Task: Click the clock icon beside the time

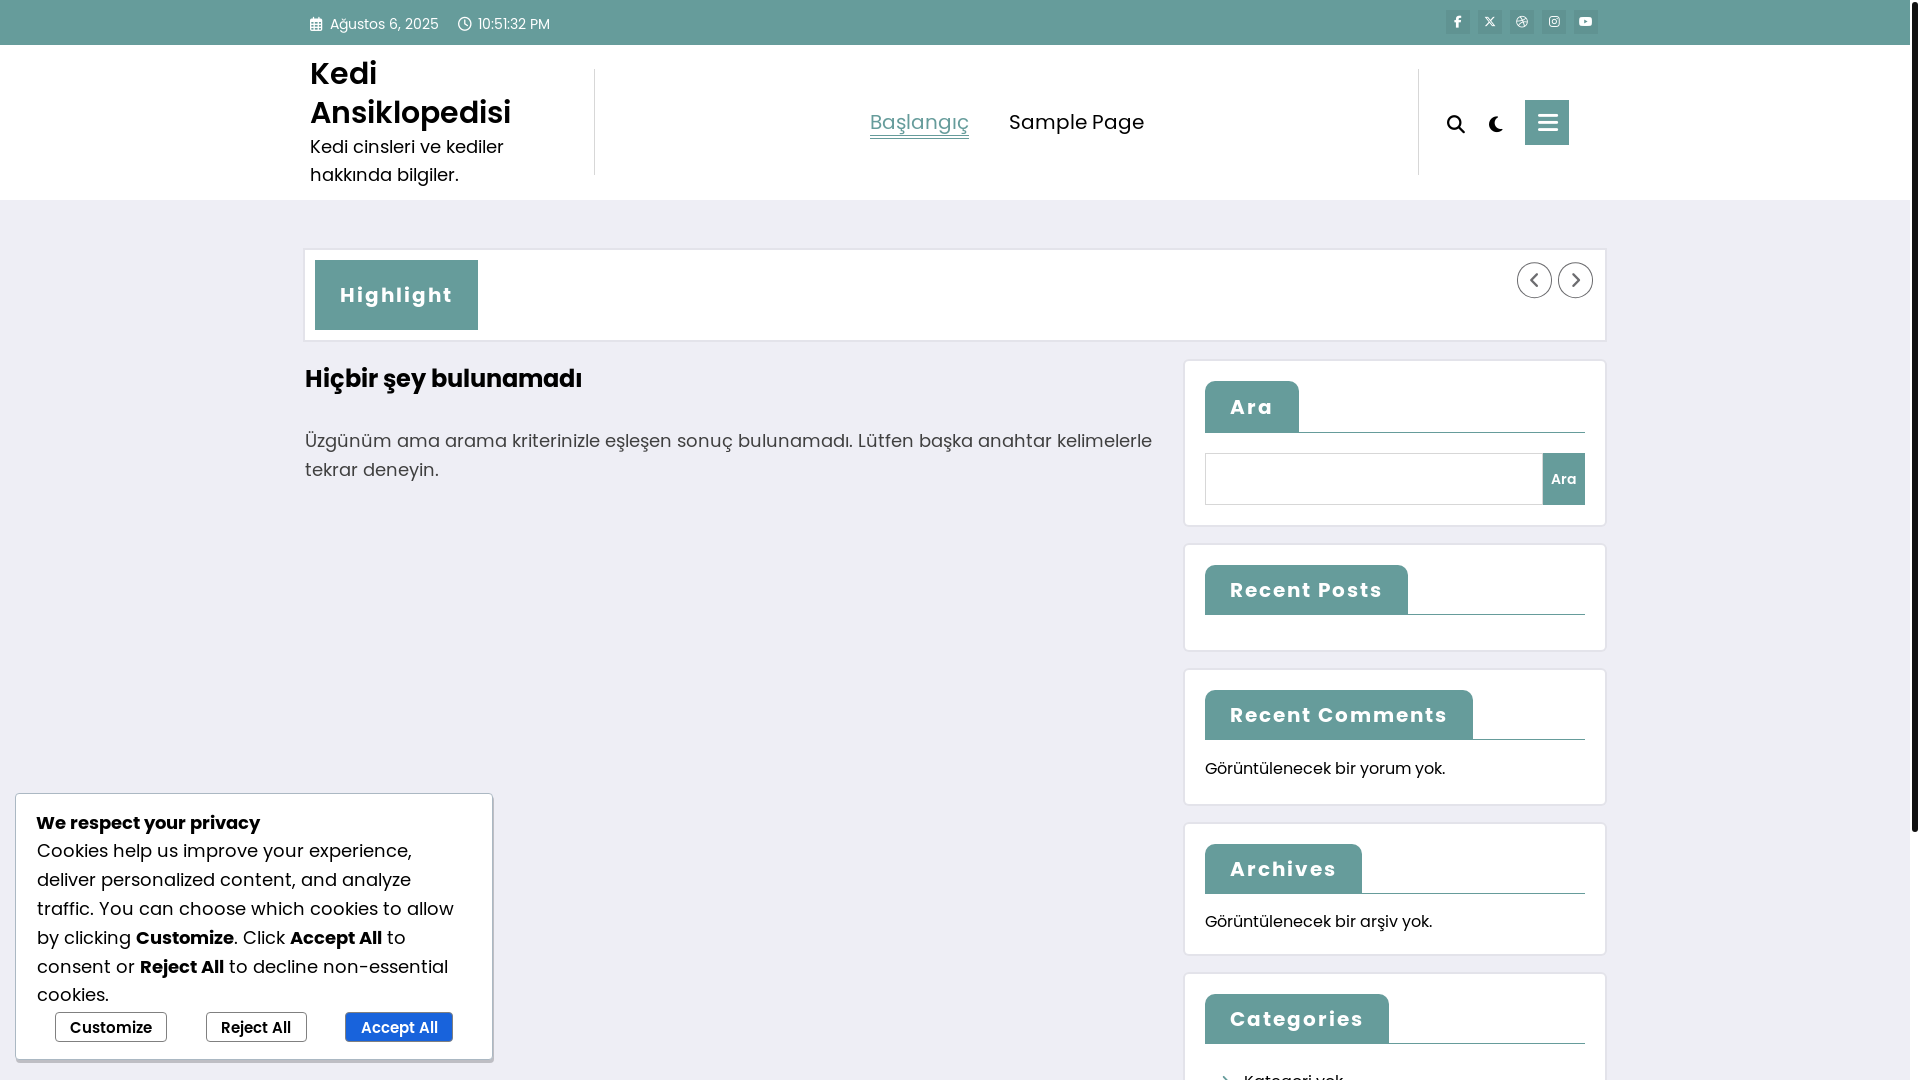Action: [464, 23]
